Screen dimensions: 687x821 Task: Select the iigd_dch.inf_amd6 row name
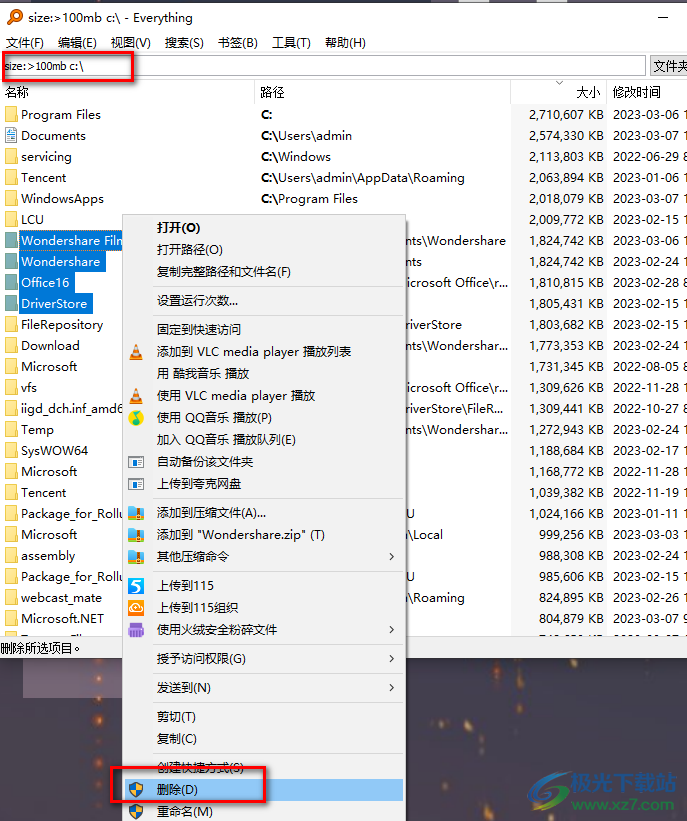pyautogui.click(x=71, y=408)
